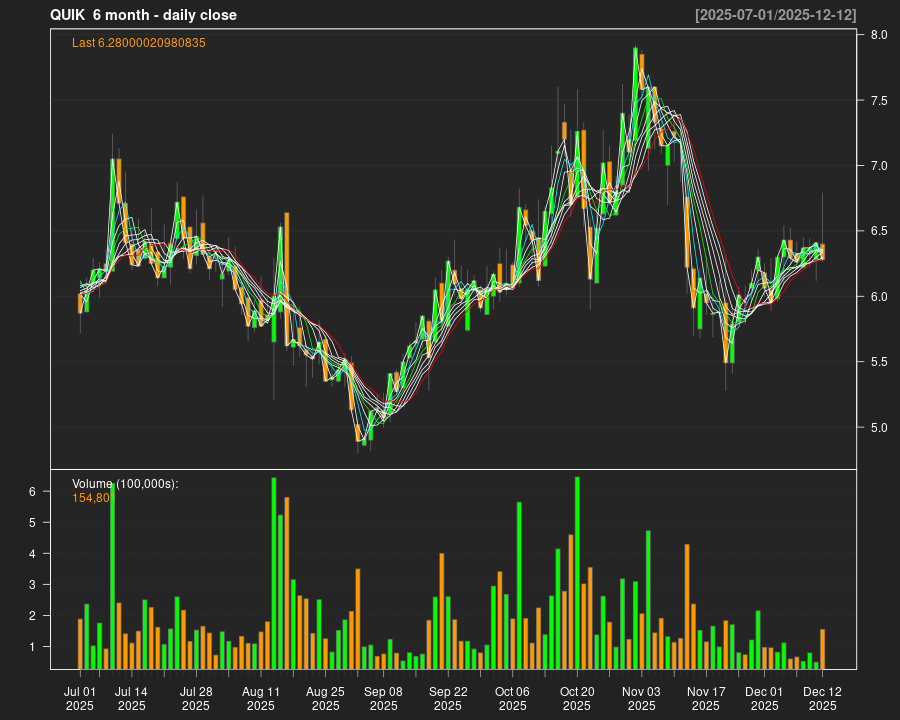The height and width of the screenshot is (720, 900).
Task: Select the Aug 11 2025 date tick
Action: point(261,698)
